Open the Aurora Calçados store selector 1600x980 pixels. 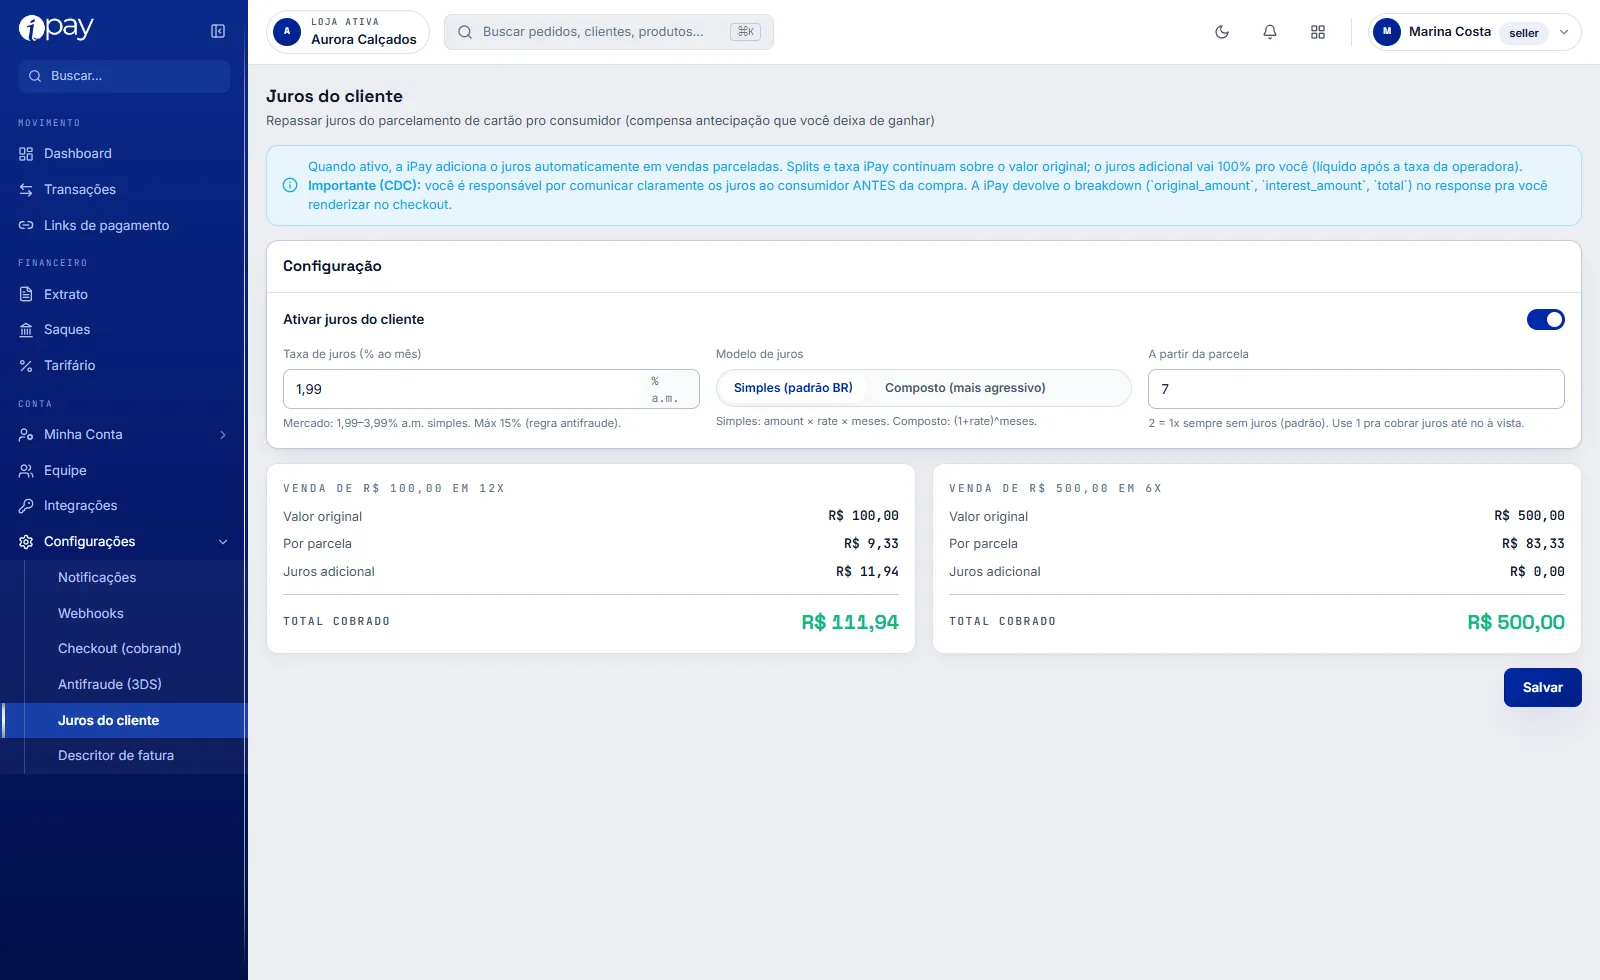(x=348, y=32)
